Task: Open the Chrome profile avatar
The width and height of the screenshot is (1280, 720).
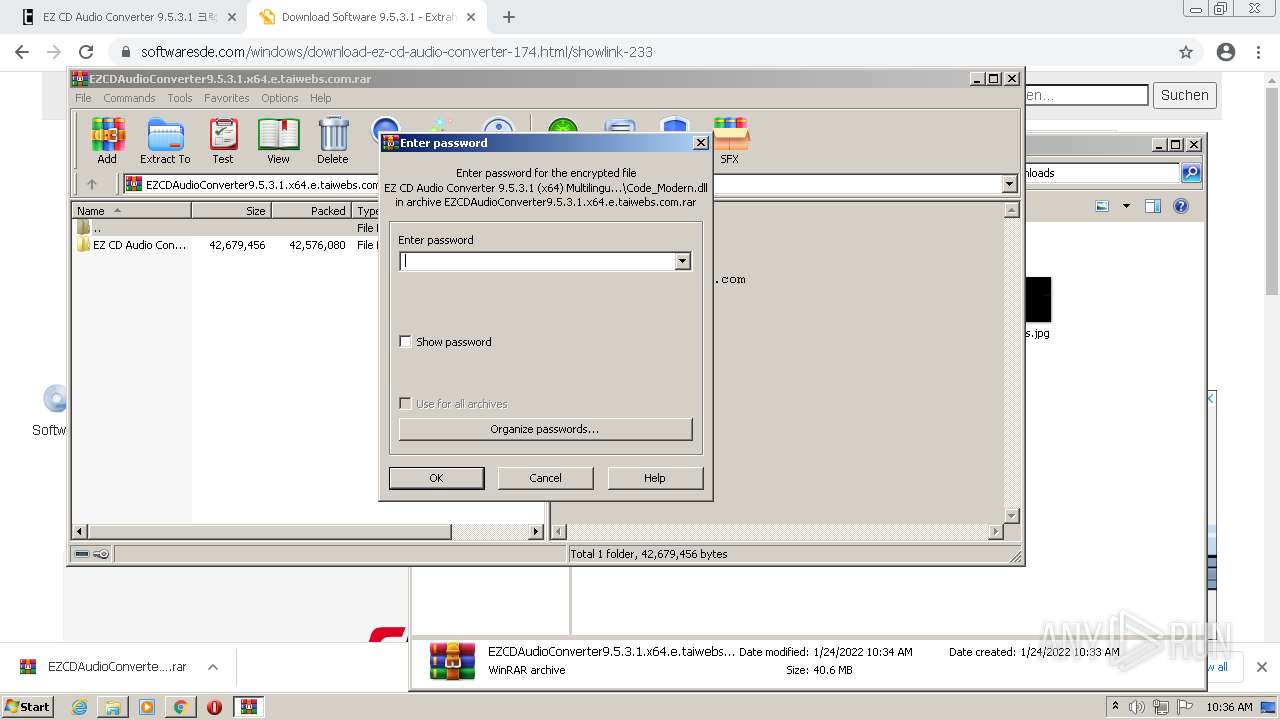Action: (x=1226, y=52)
